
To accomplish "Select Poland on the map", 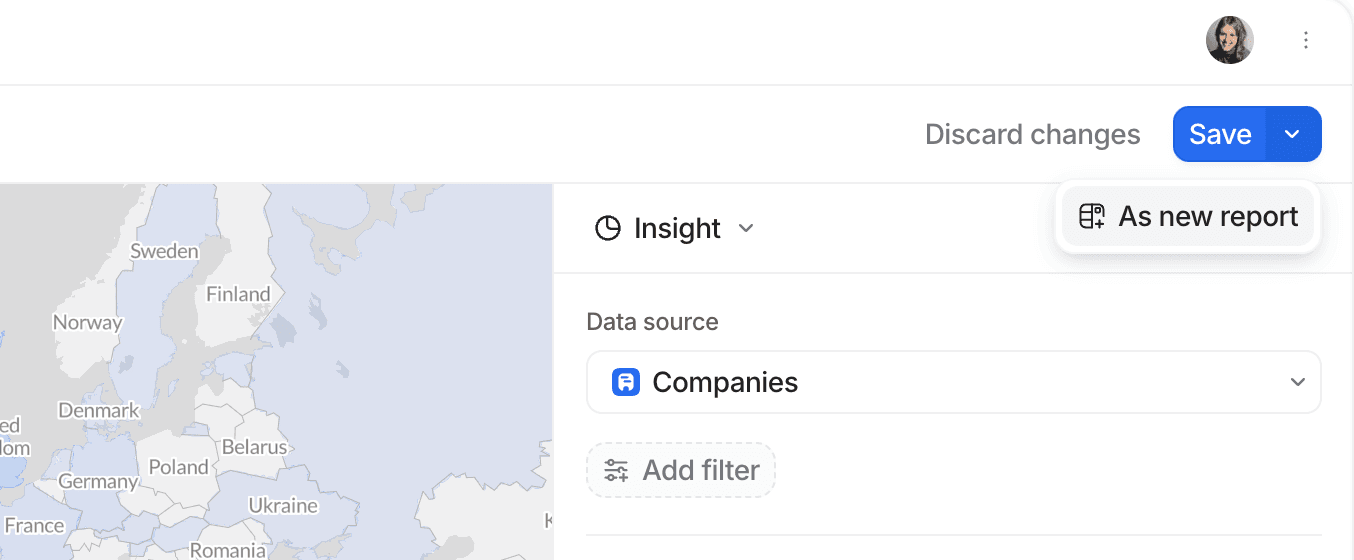I will 178,467.
